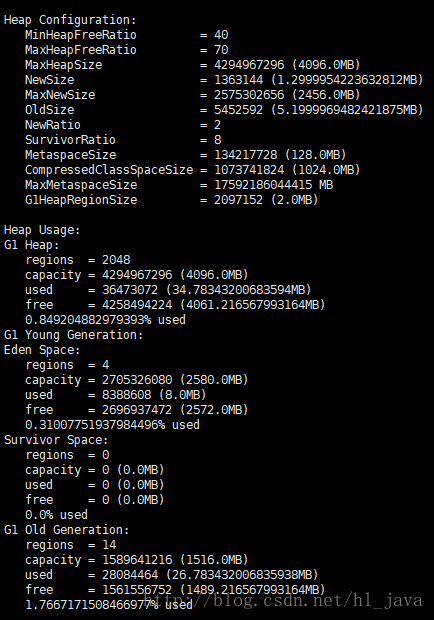Click the Eden Space capacity 2705326080 value
The height and width of the screenshot is (620, 434).
tap(137, 380)
